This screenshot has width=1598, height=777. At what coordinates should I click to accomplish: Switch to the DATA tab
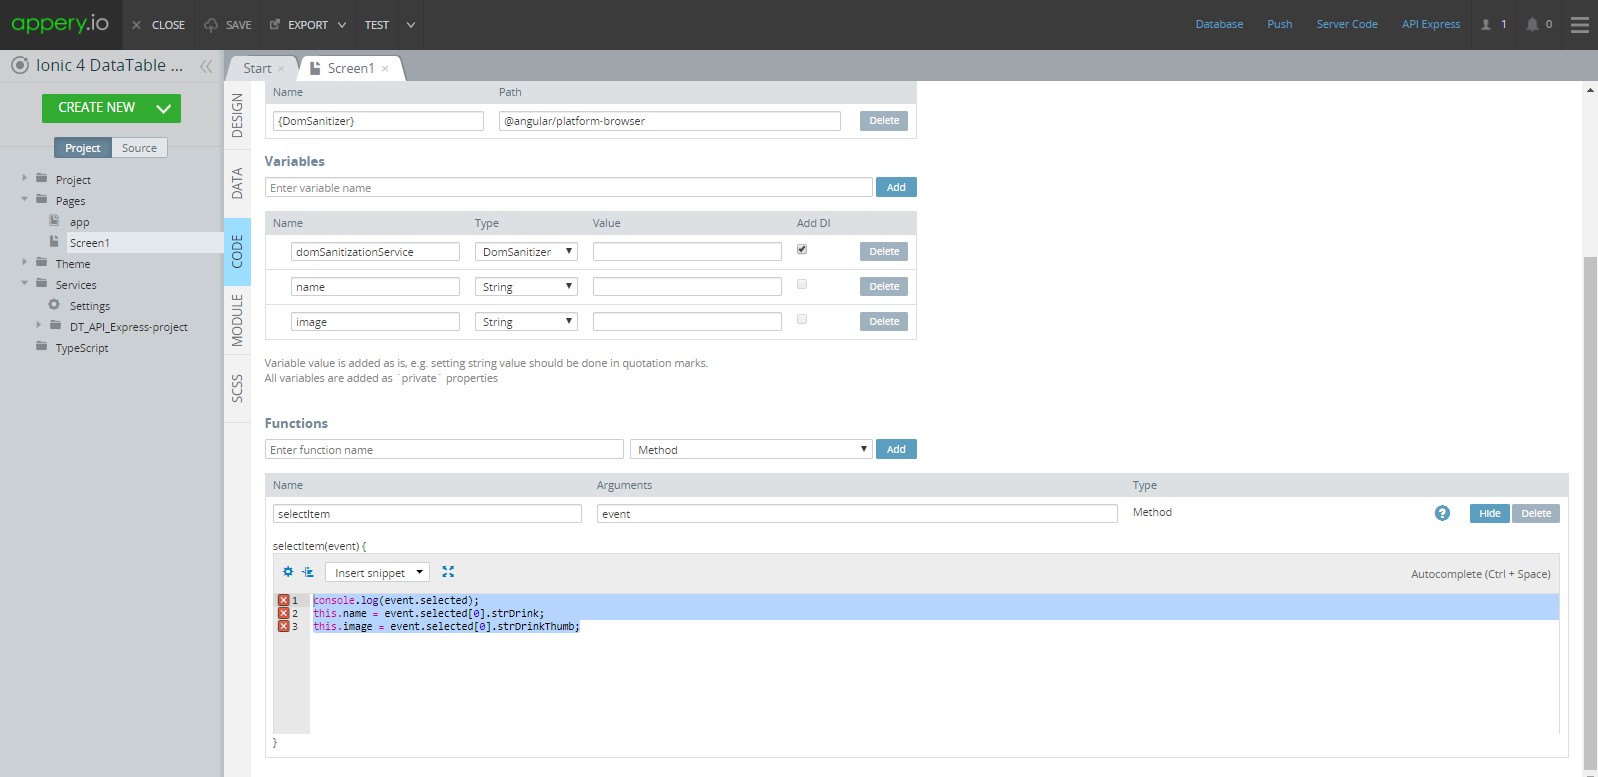pyautogui.click(x=237, y=183)
